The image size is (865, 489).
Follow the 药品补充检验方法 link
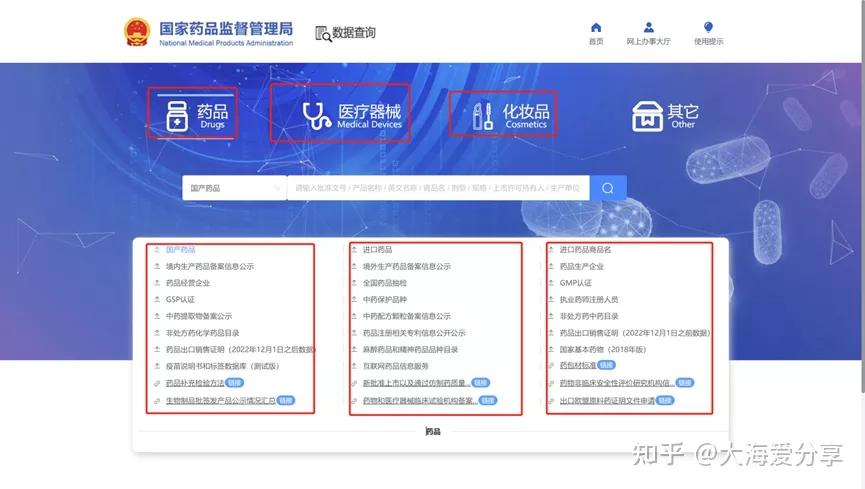coord(195,382)
